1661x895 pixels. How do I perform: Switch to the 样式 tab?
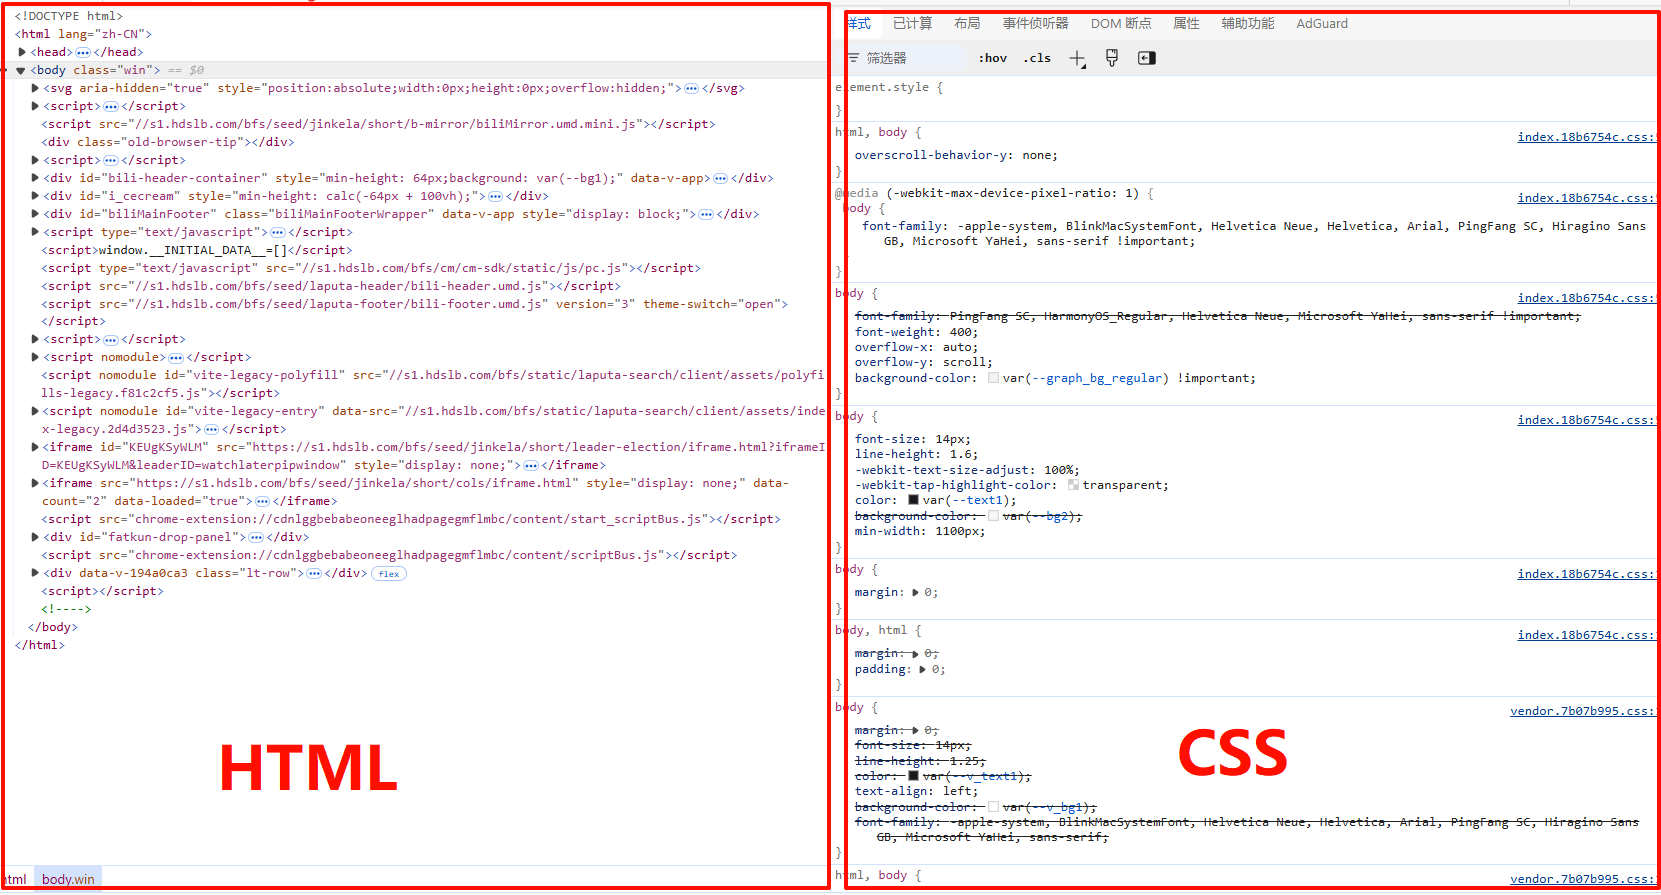click(859, 23)
